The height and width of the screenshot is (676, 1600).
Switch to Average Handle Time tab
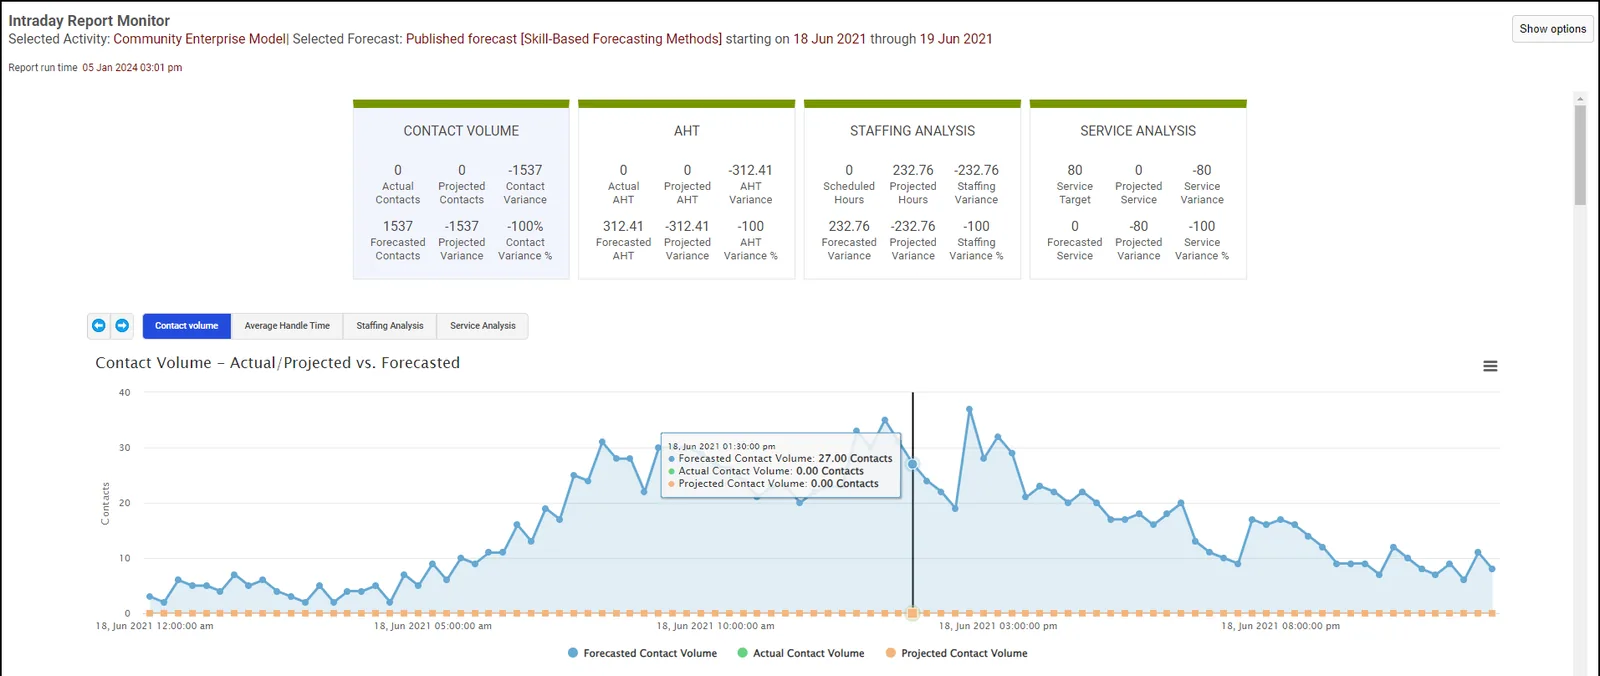[287, 326]
